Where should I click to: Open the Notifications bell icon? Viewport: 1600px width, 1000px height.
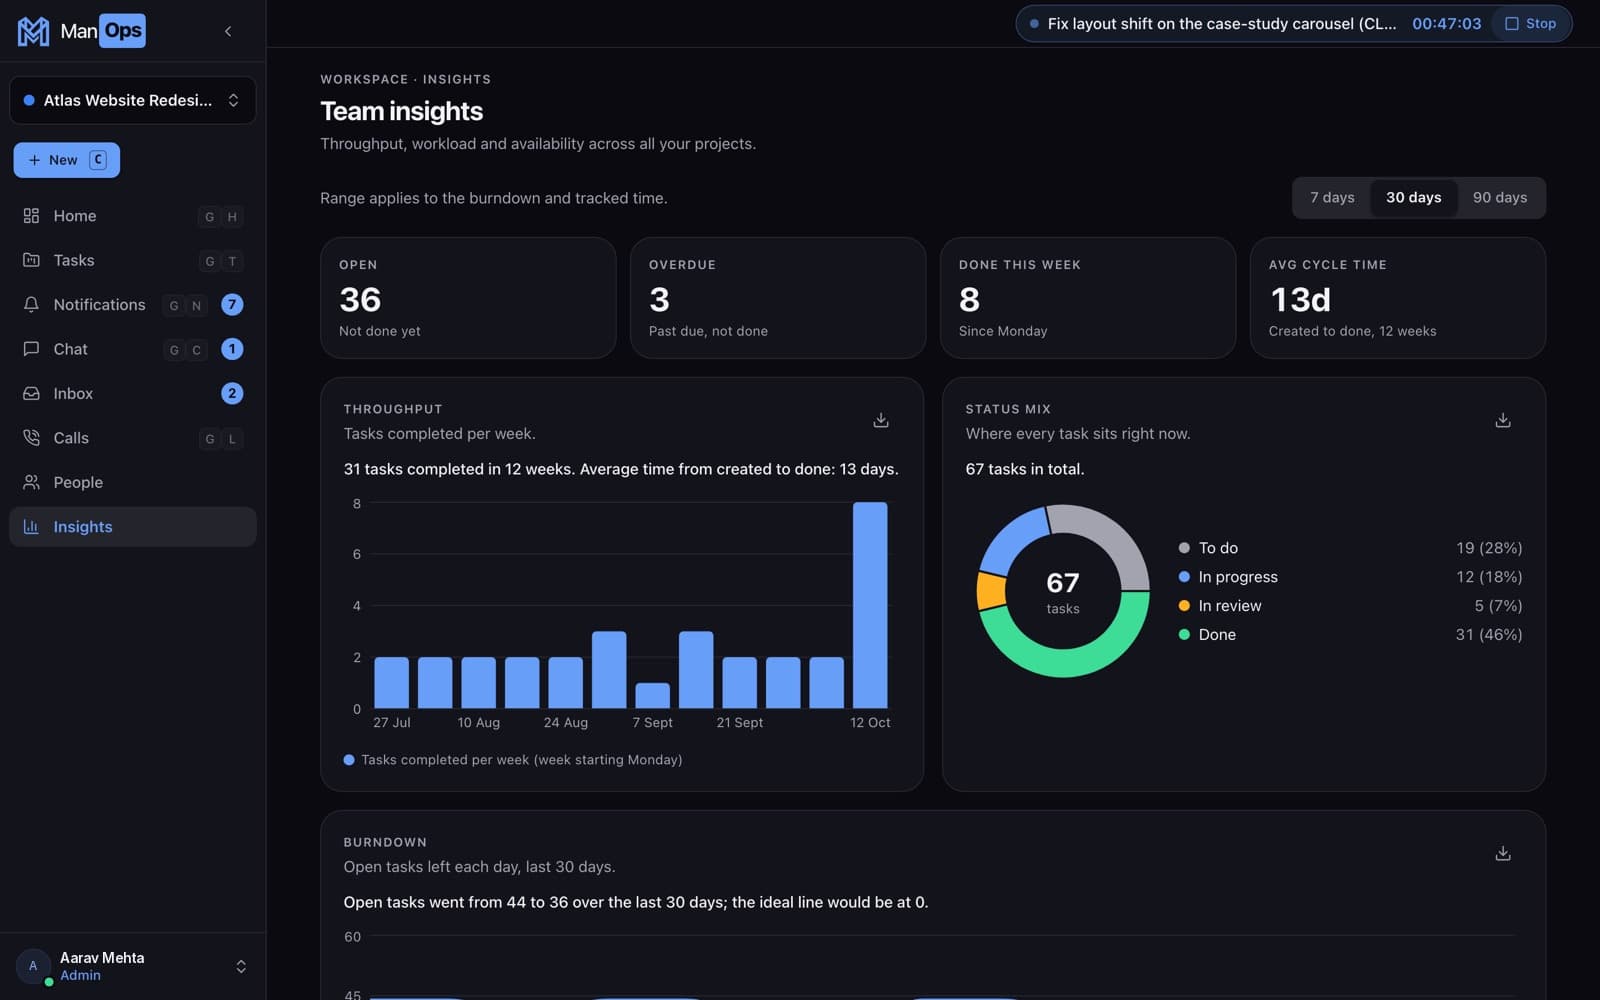pos(31,304)
